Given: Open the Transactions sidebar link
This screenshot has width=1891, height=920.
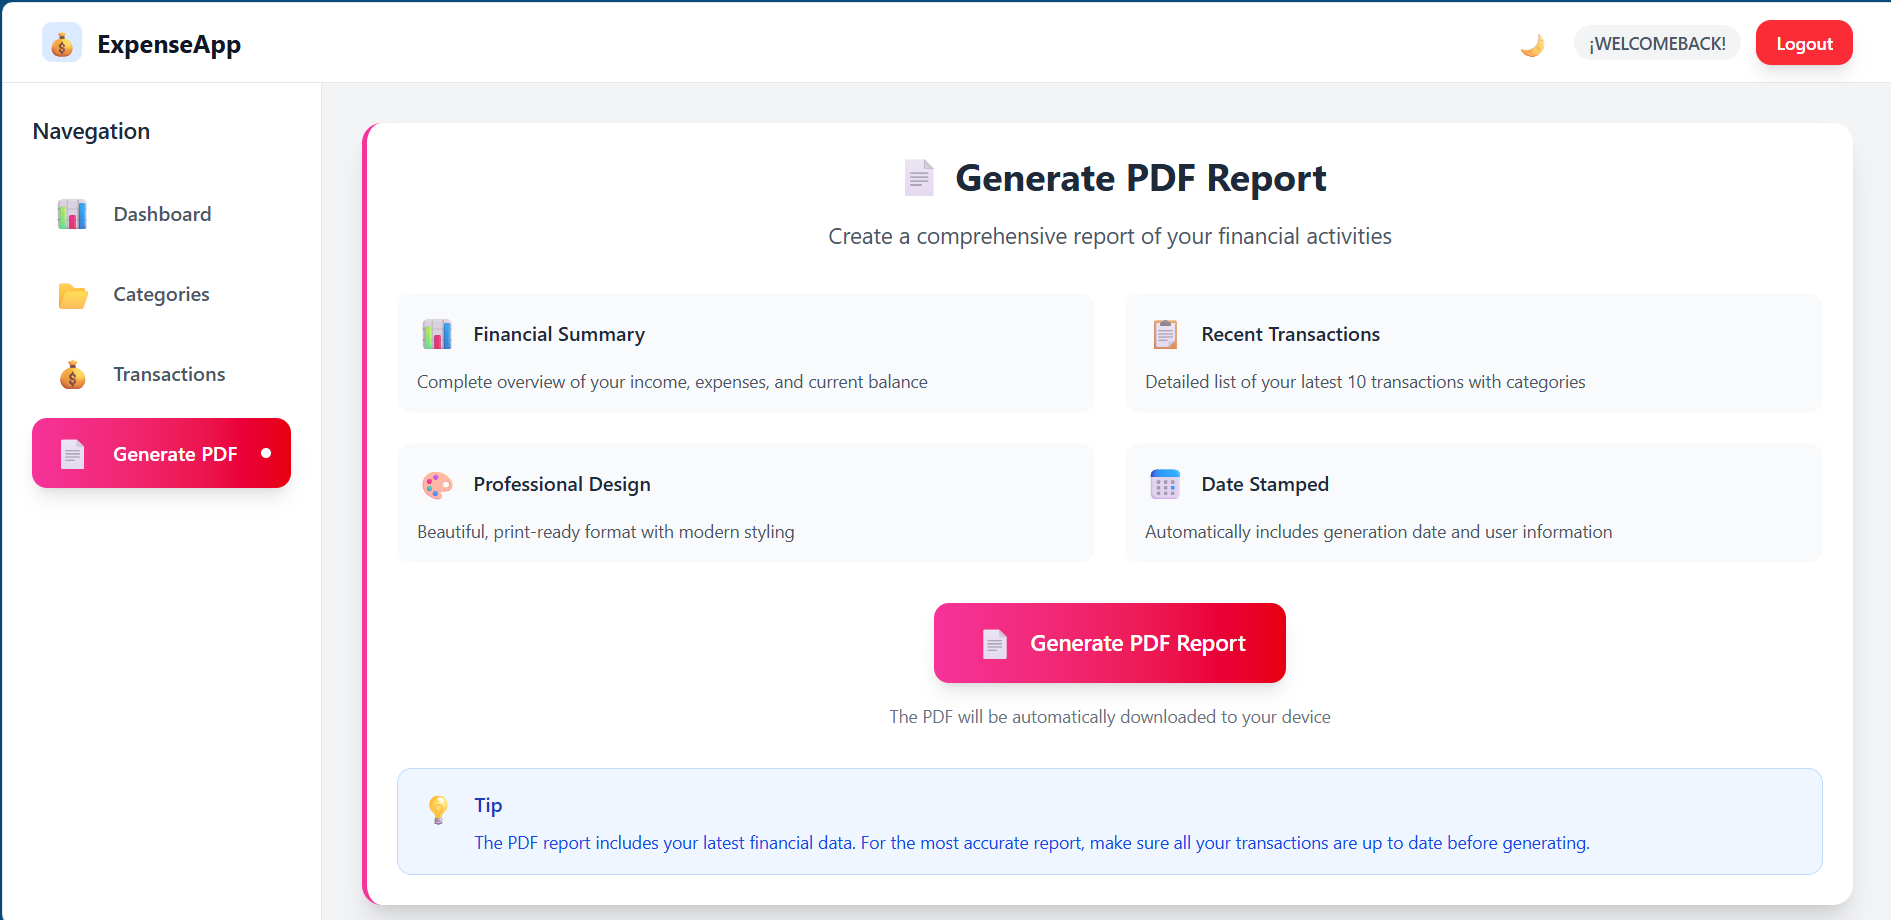Looking at the screenshot, I should click(x=169, y=374).
